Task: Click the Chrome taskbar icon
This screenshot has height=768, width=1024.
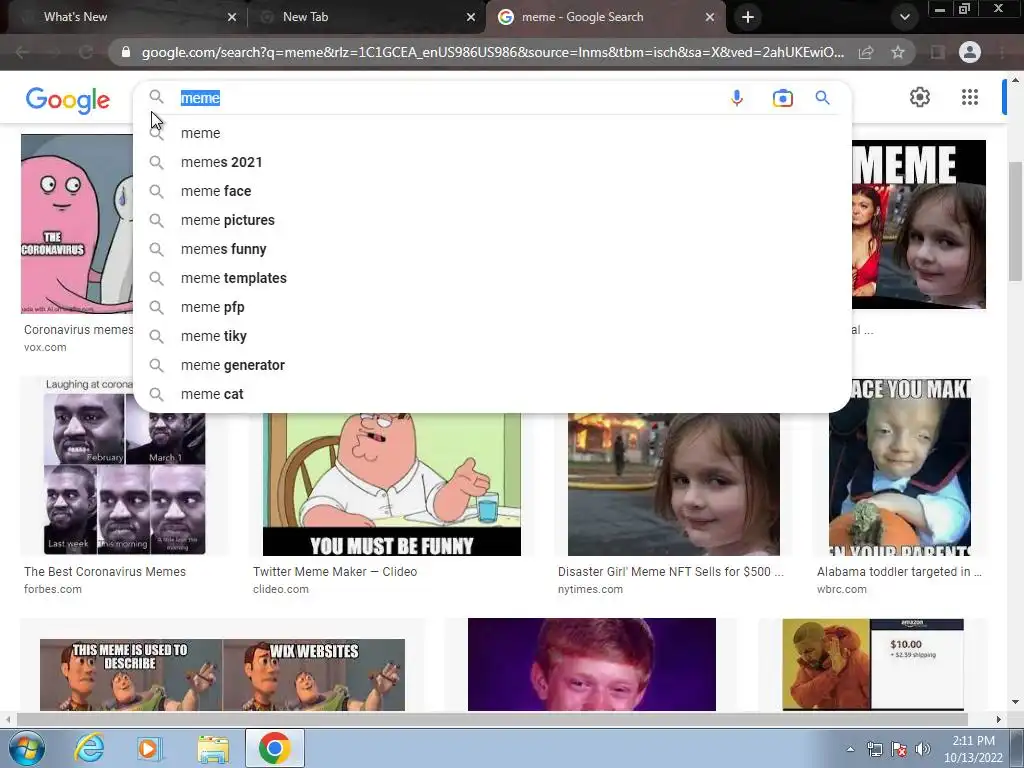Action: click(274, 748)
